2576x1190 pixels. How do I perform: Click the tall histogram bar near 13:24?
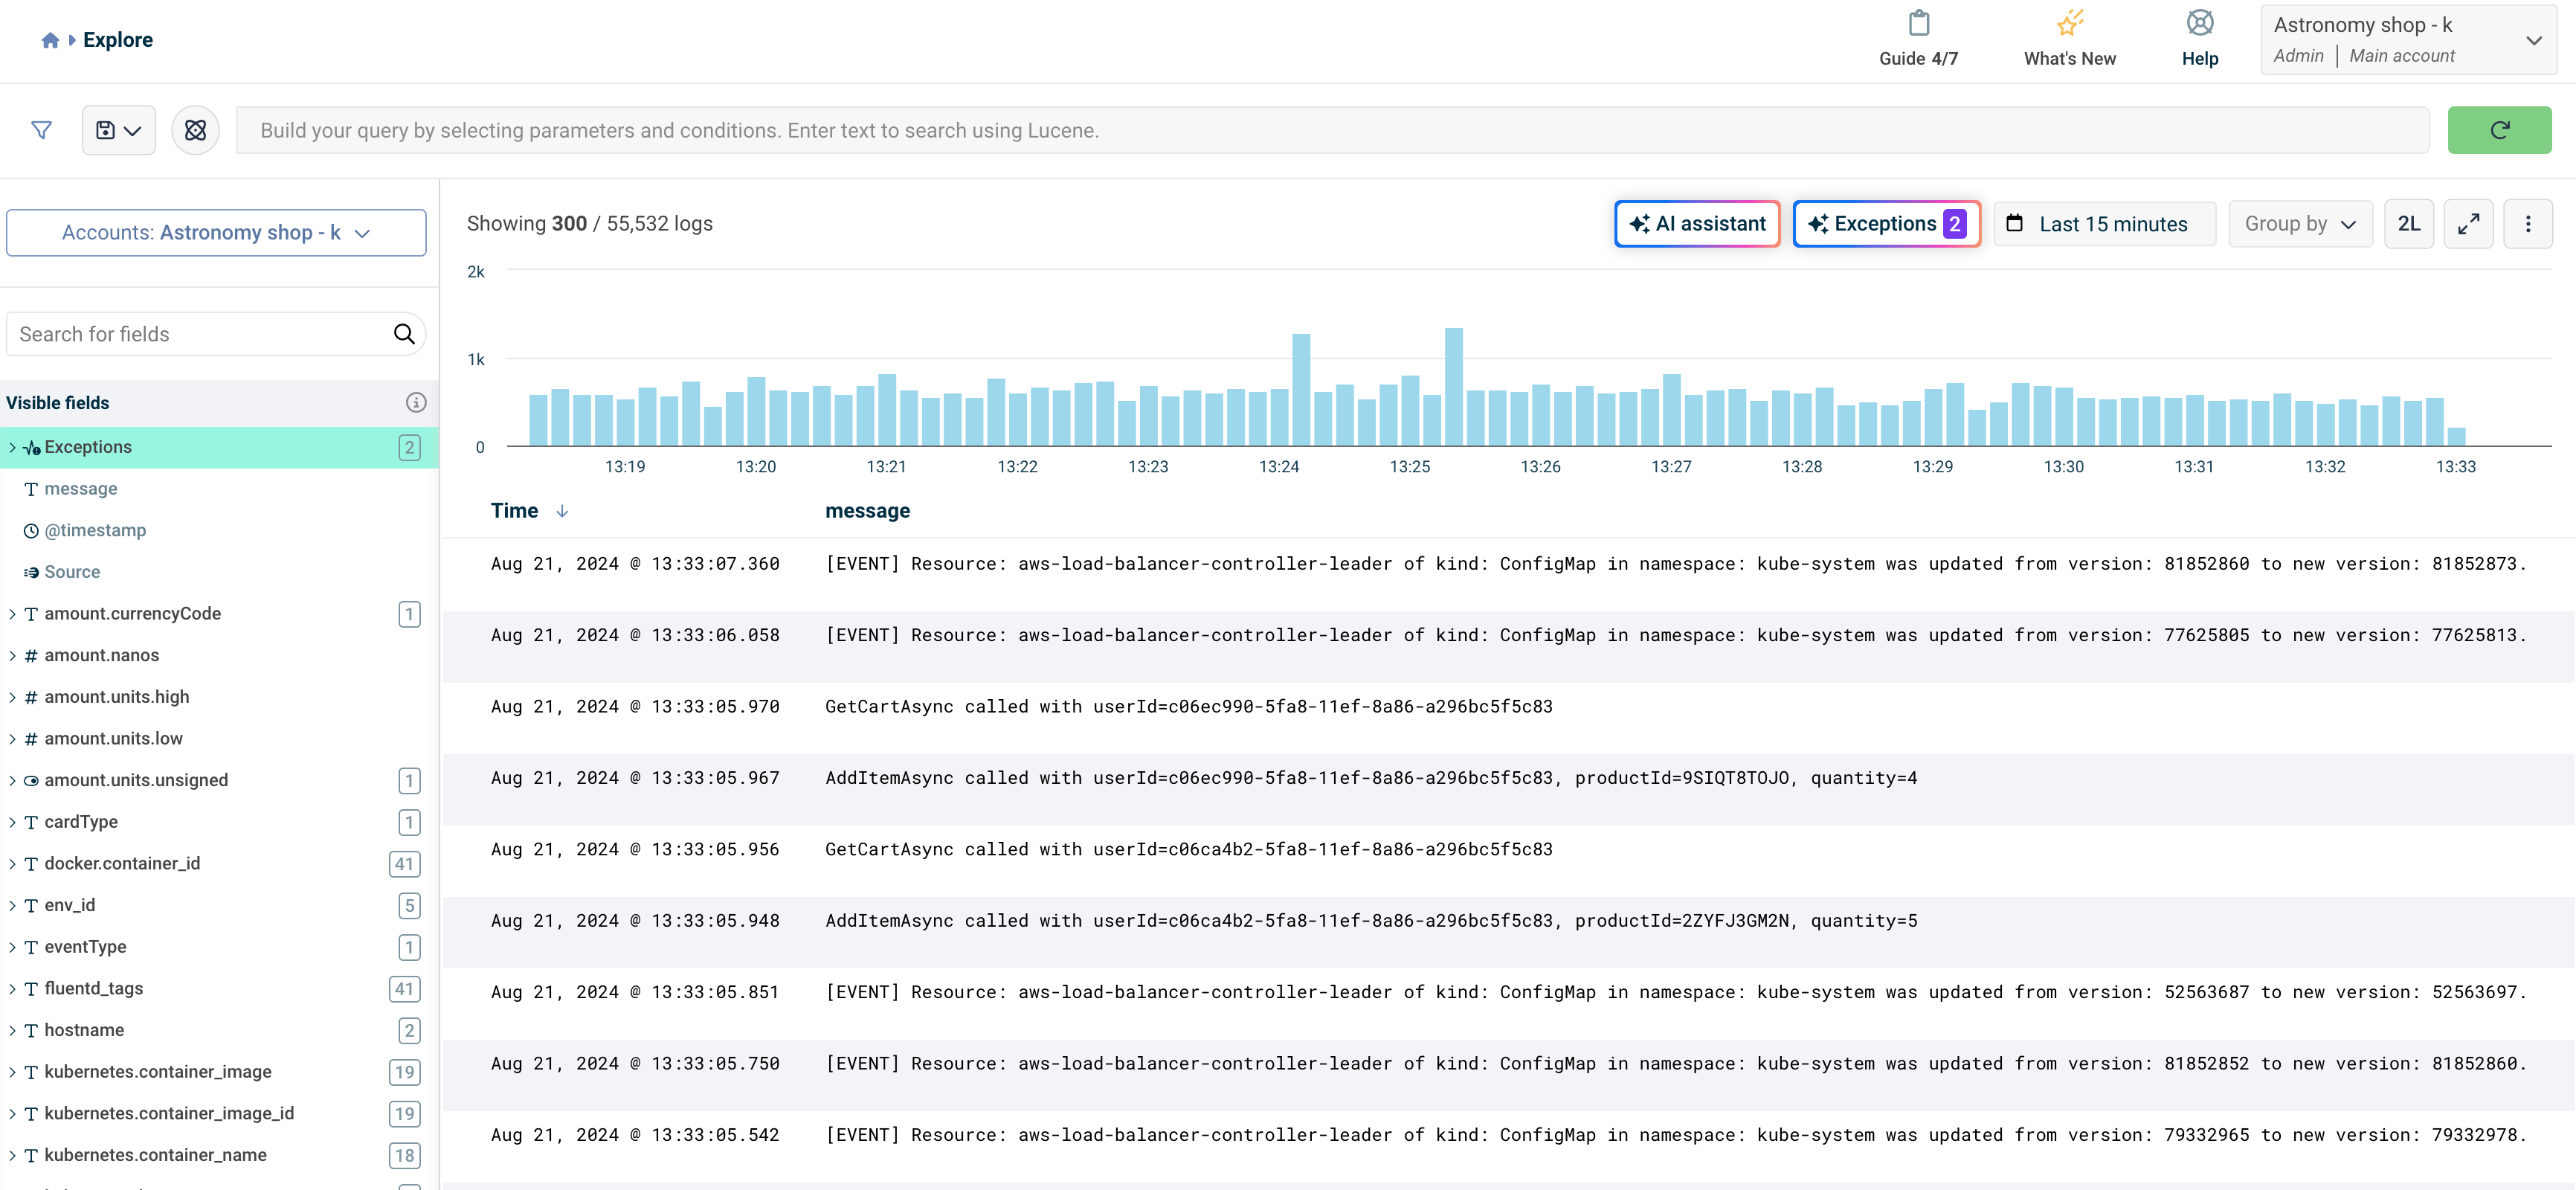click(x=1301, y=390)
